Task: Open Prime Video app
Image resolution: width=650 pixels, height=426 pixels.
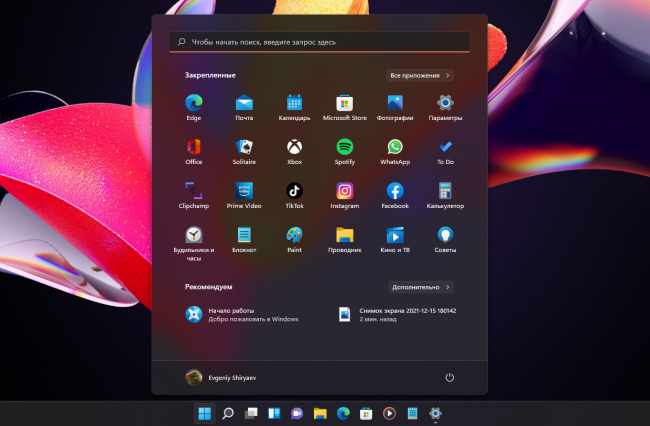Action: coord(244,196)
